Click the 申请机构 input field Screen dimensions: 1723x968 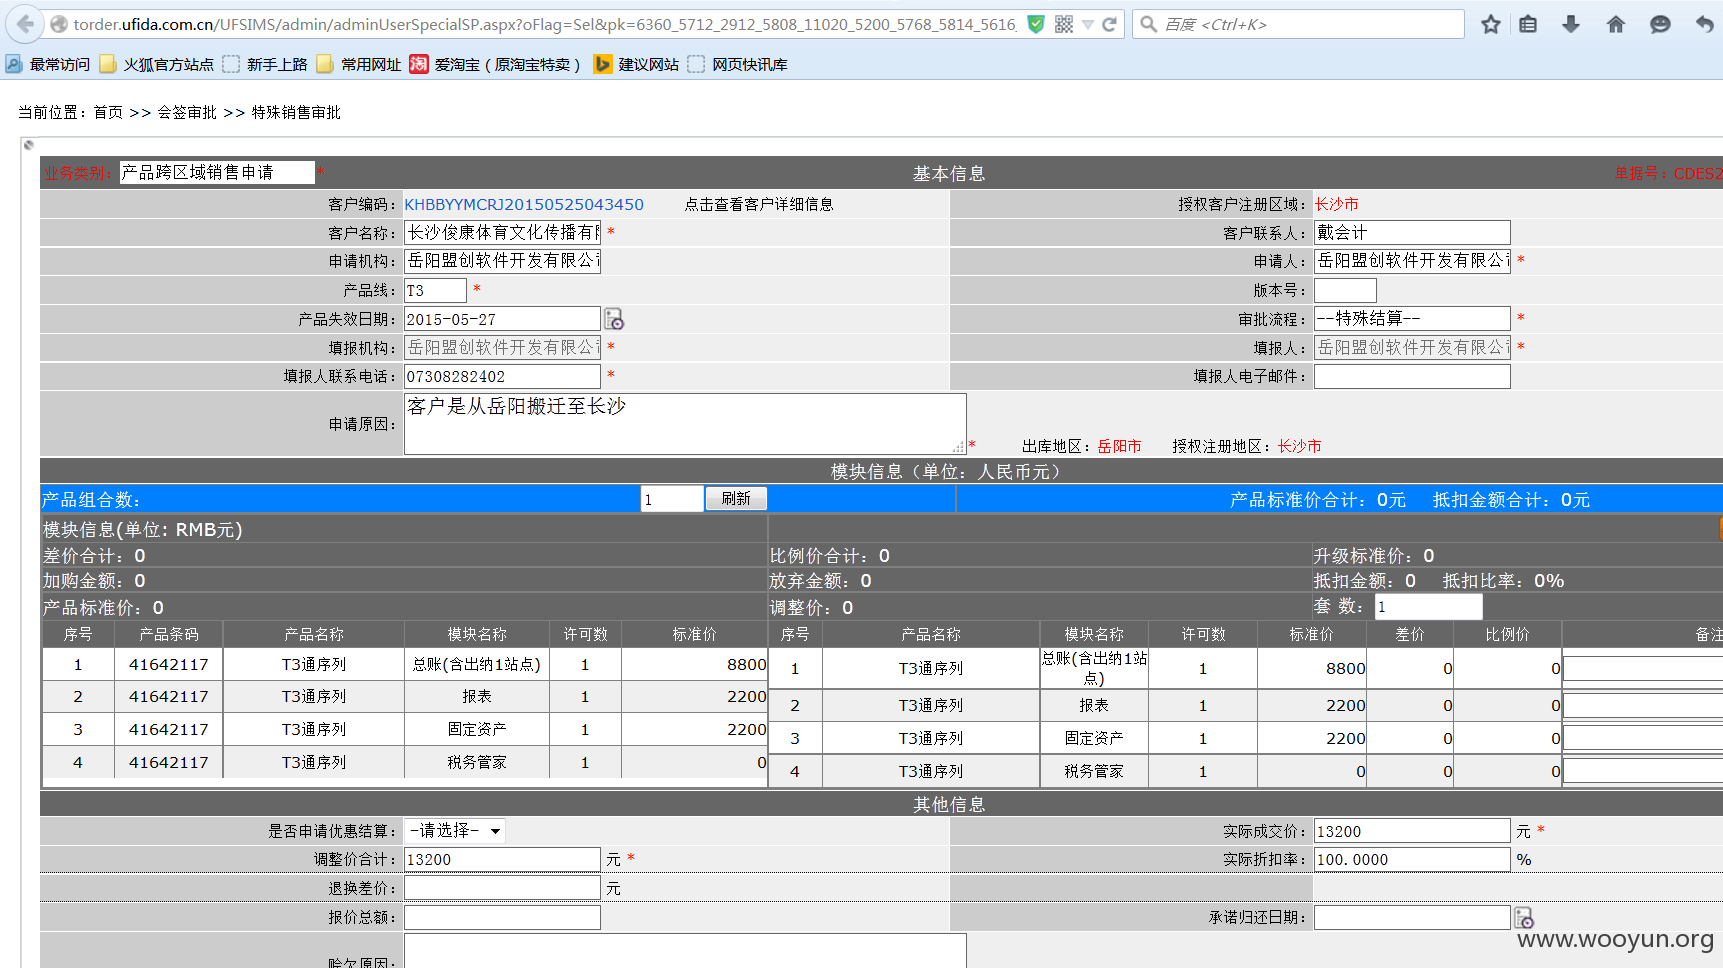tap(502, 260)
